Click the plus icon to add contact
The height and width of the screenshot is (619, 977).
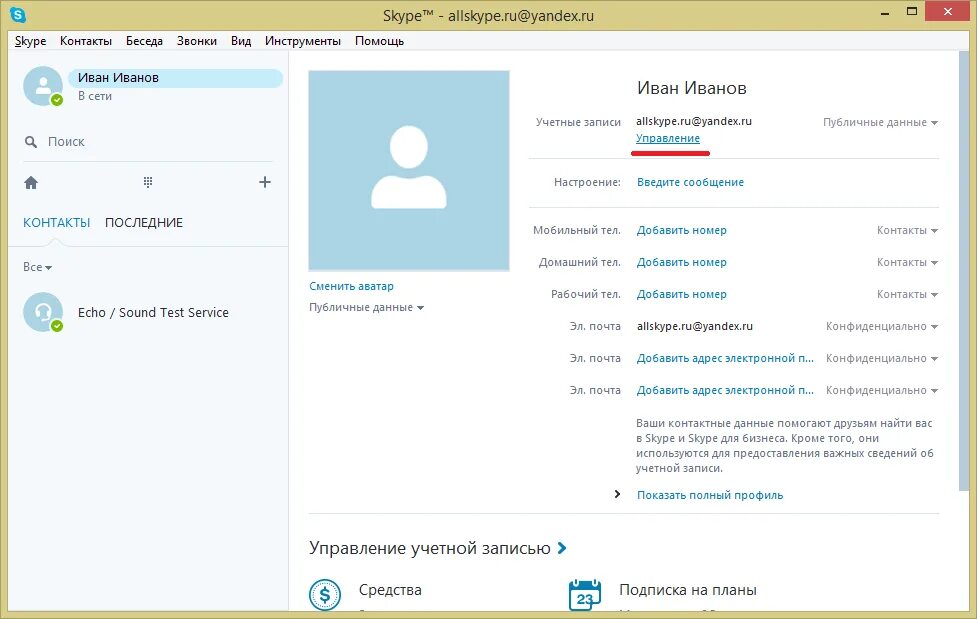pyautogui.click(x=265, y=182)
